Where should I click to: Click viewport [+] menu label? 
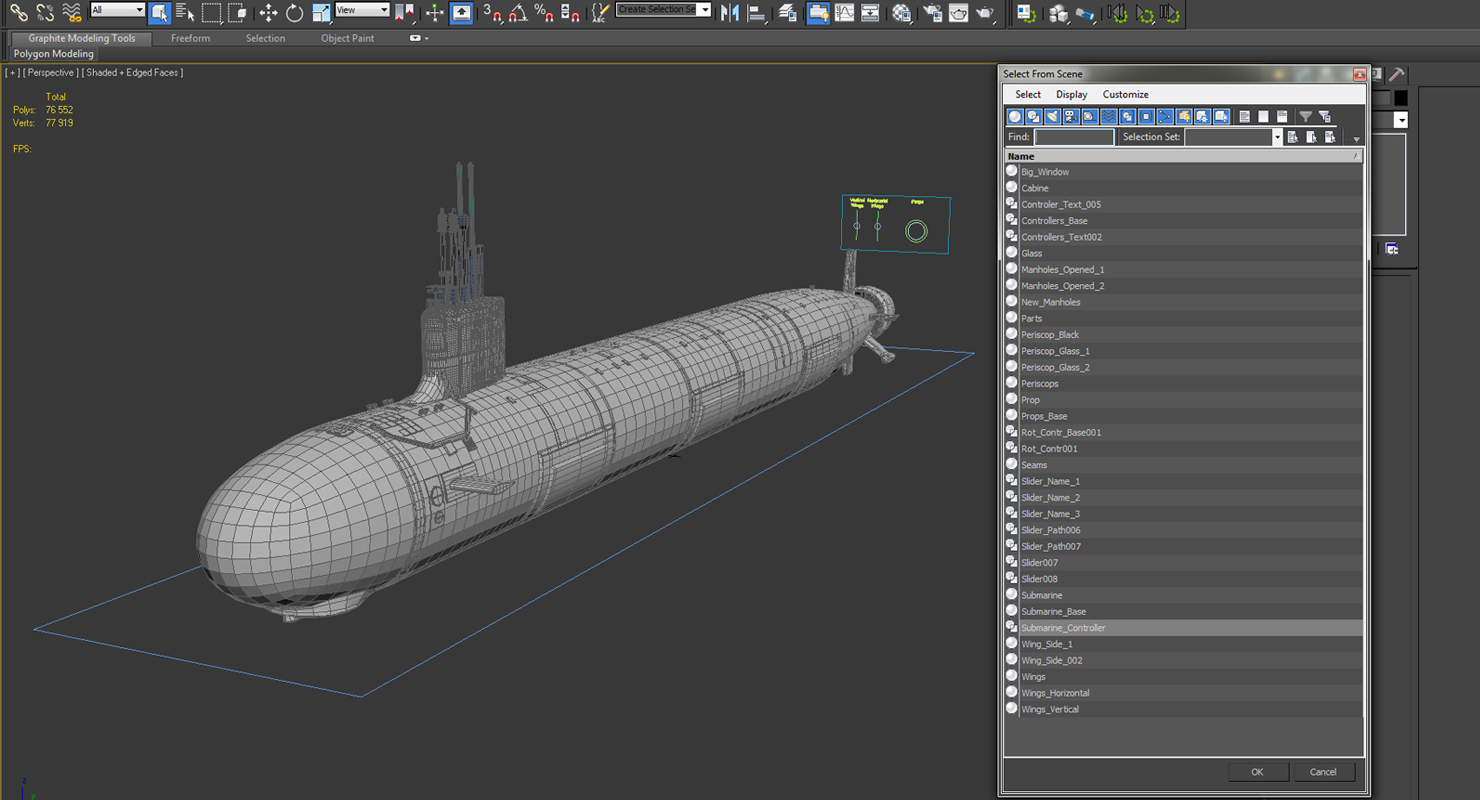(x=12, y=72)
